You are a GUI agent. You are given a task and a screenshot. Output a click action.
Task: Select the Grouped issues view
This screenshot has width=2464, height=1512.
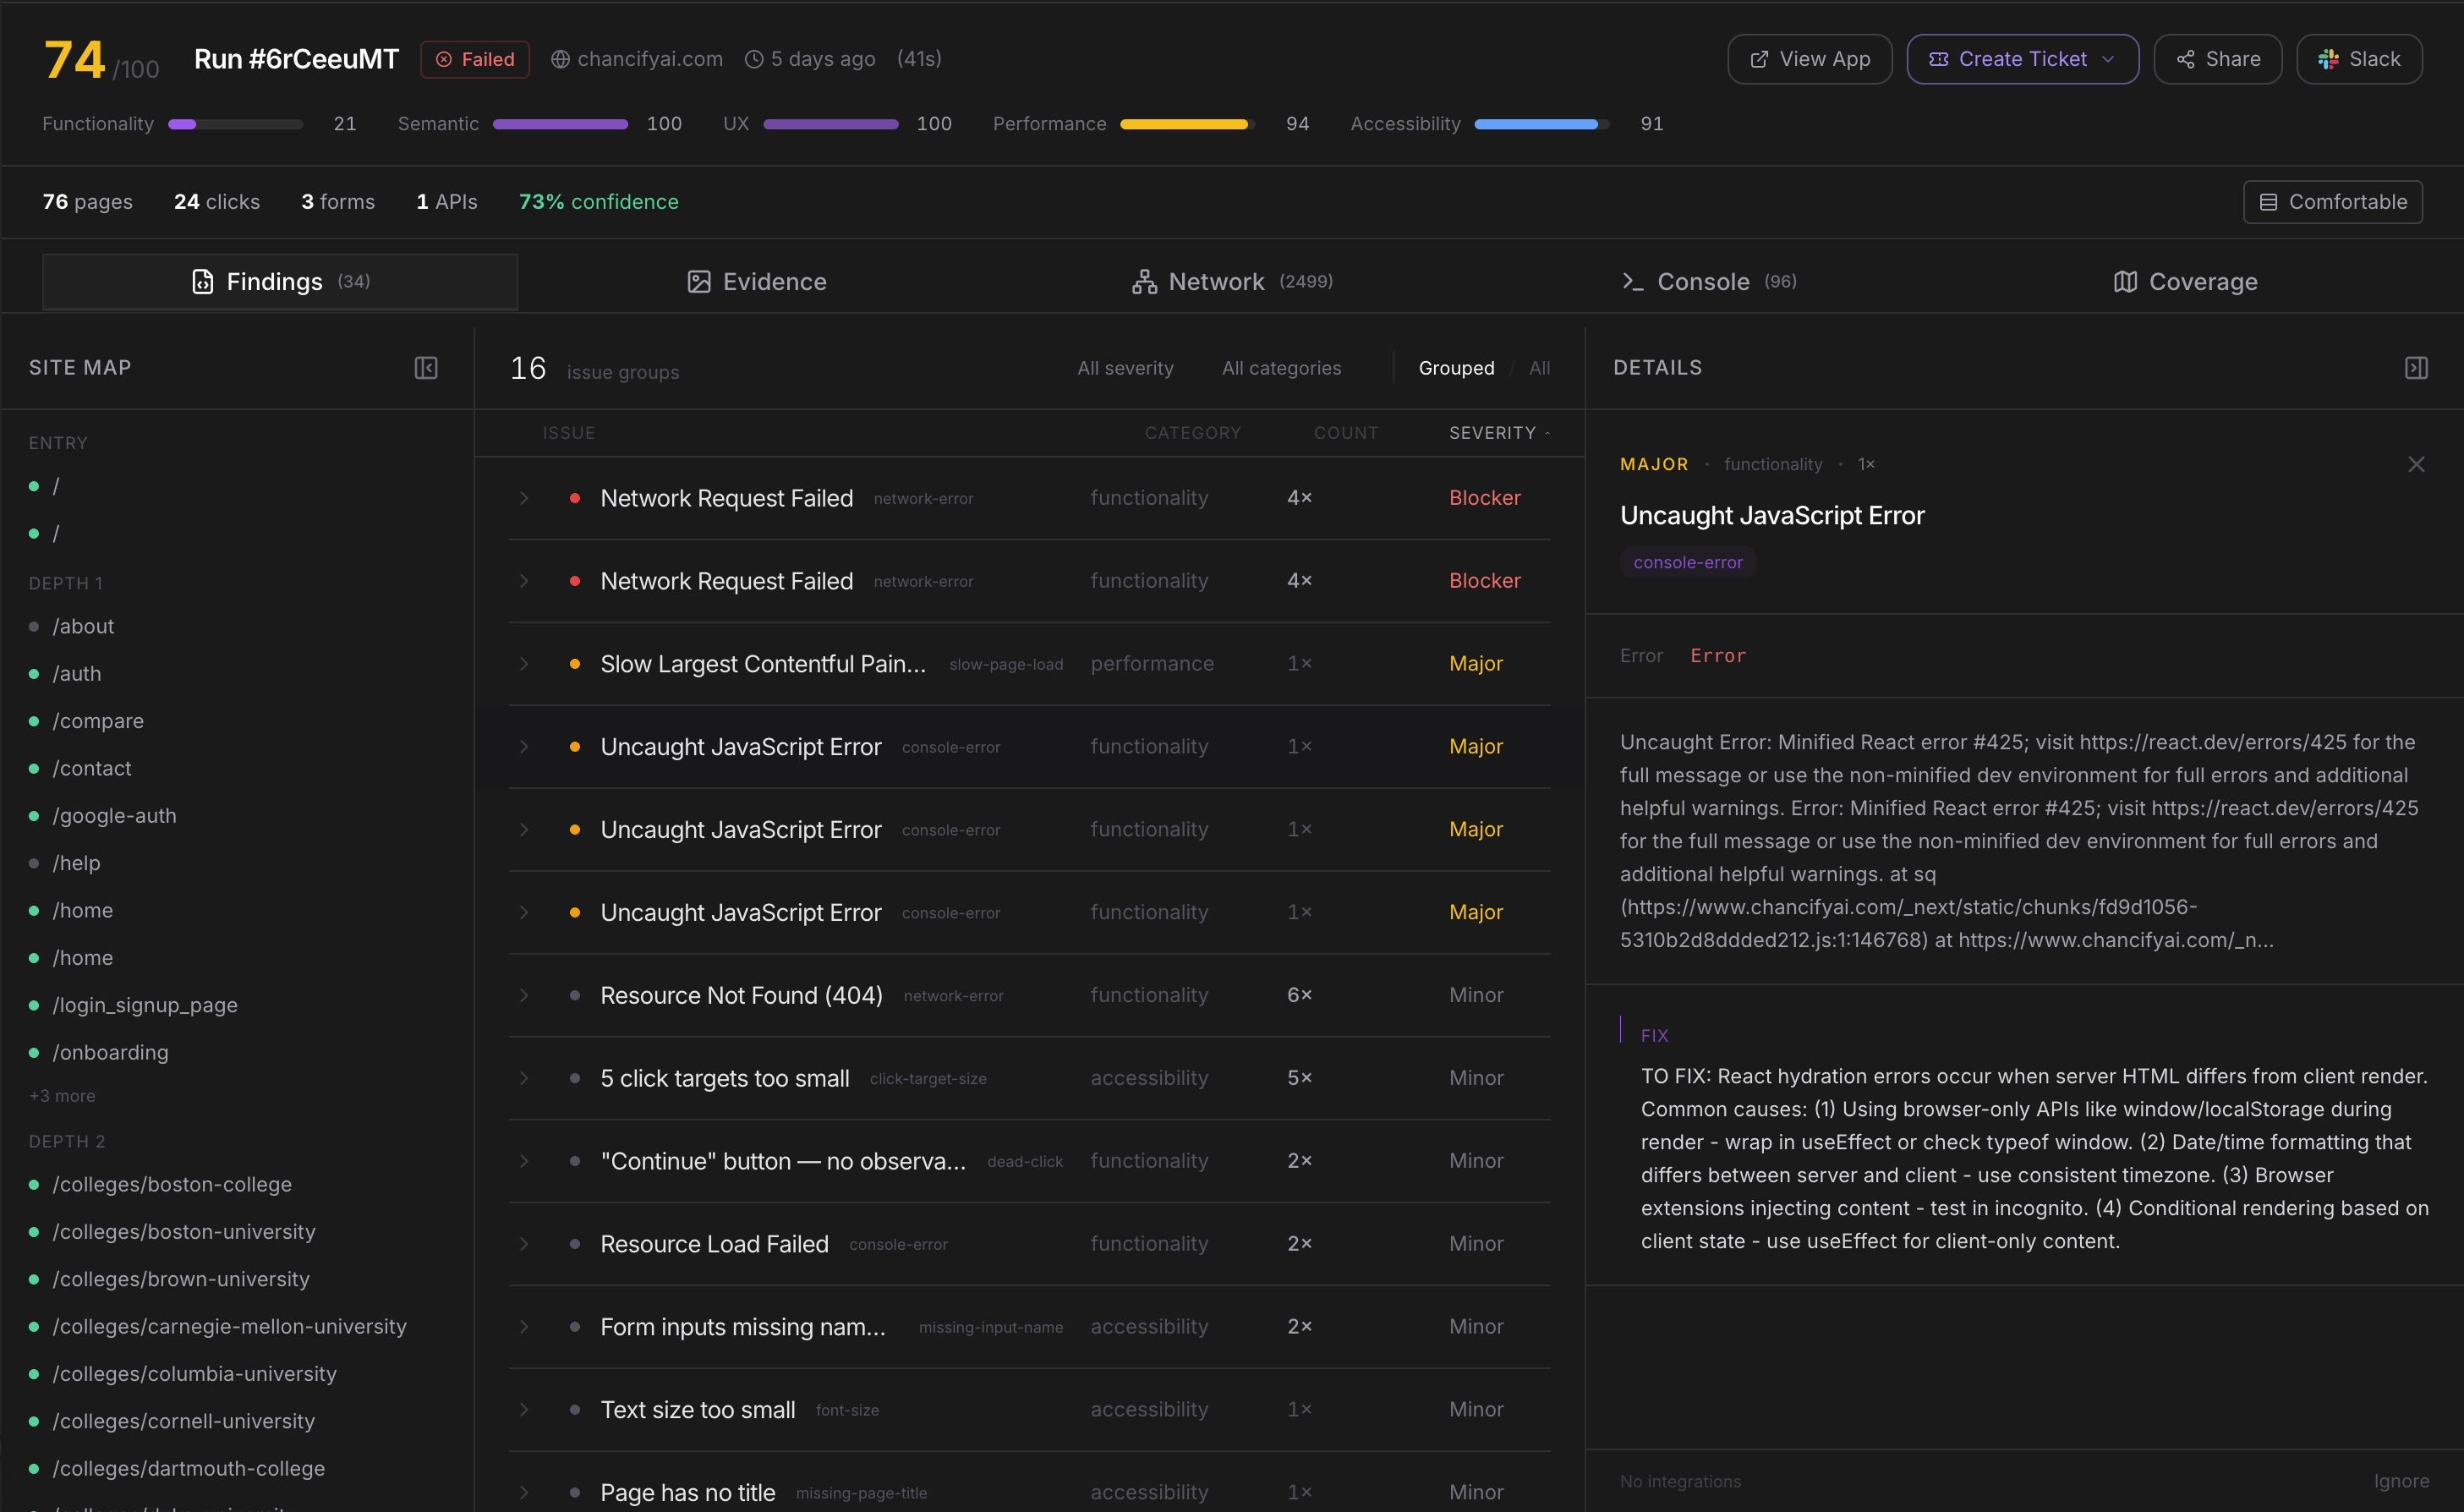1456,368
